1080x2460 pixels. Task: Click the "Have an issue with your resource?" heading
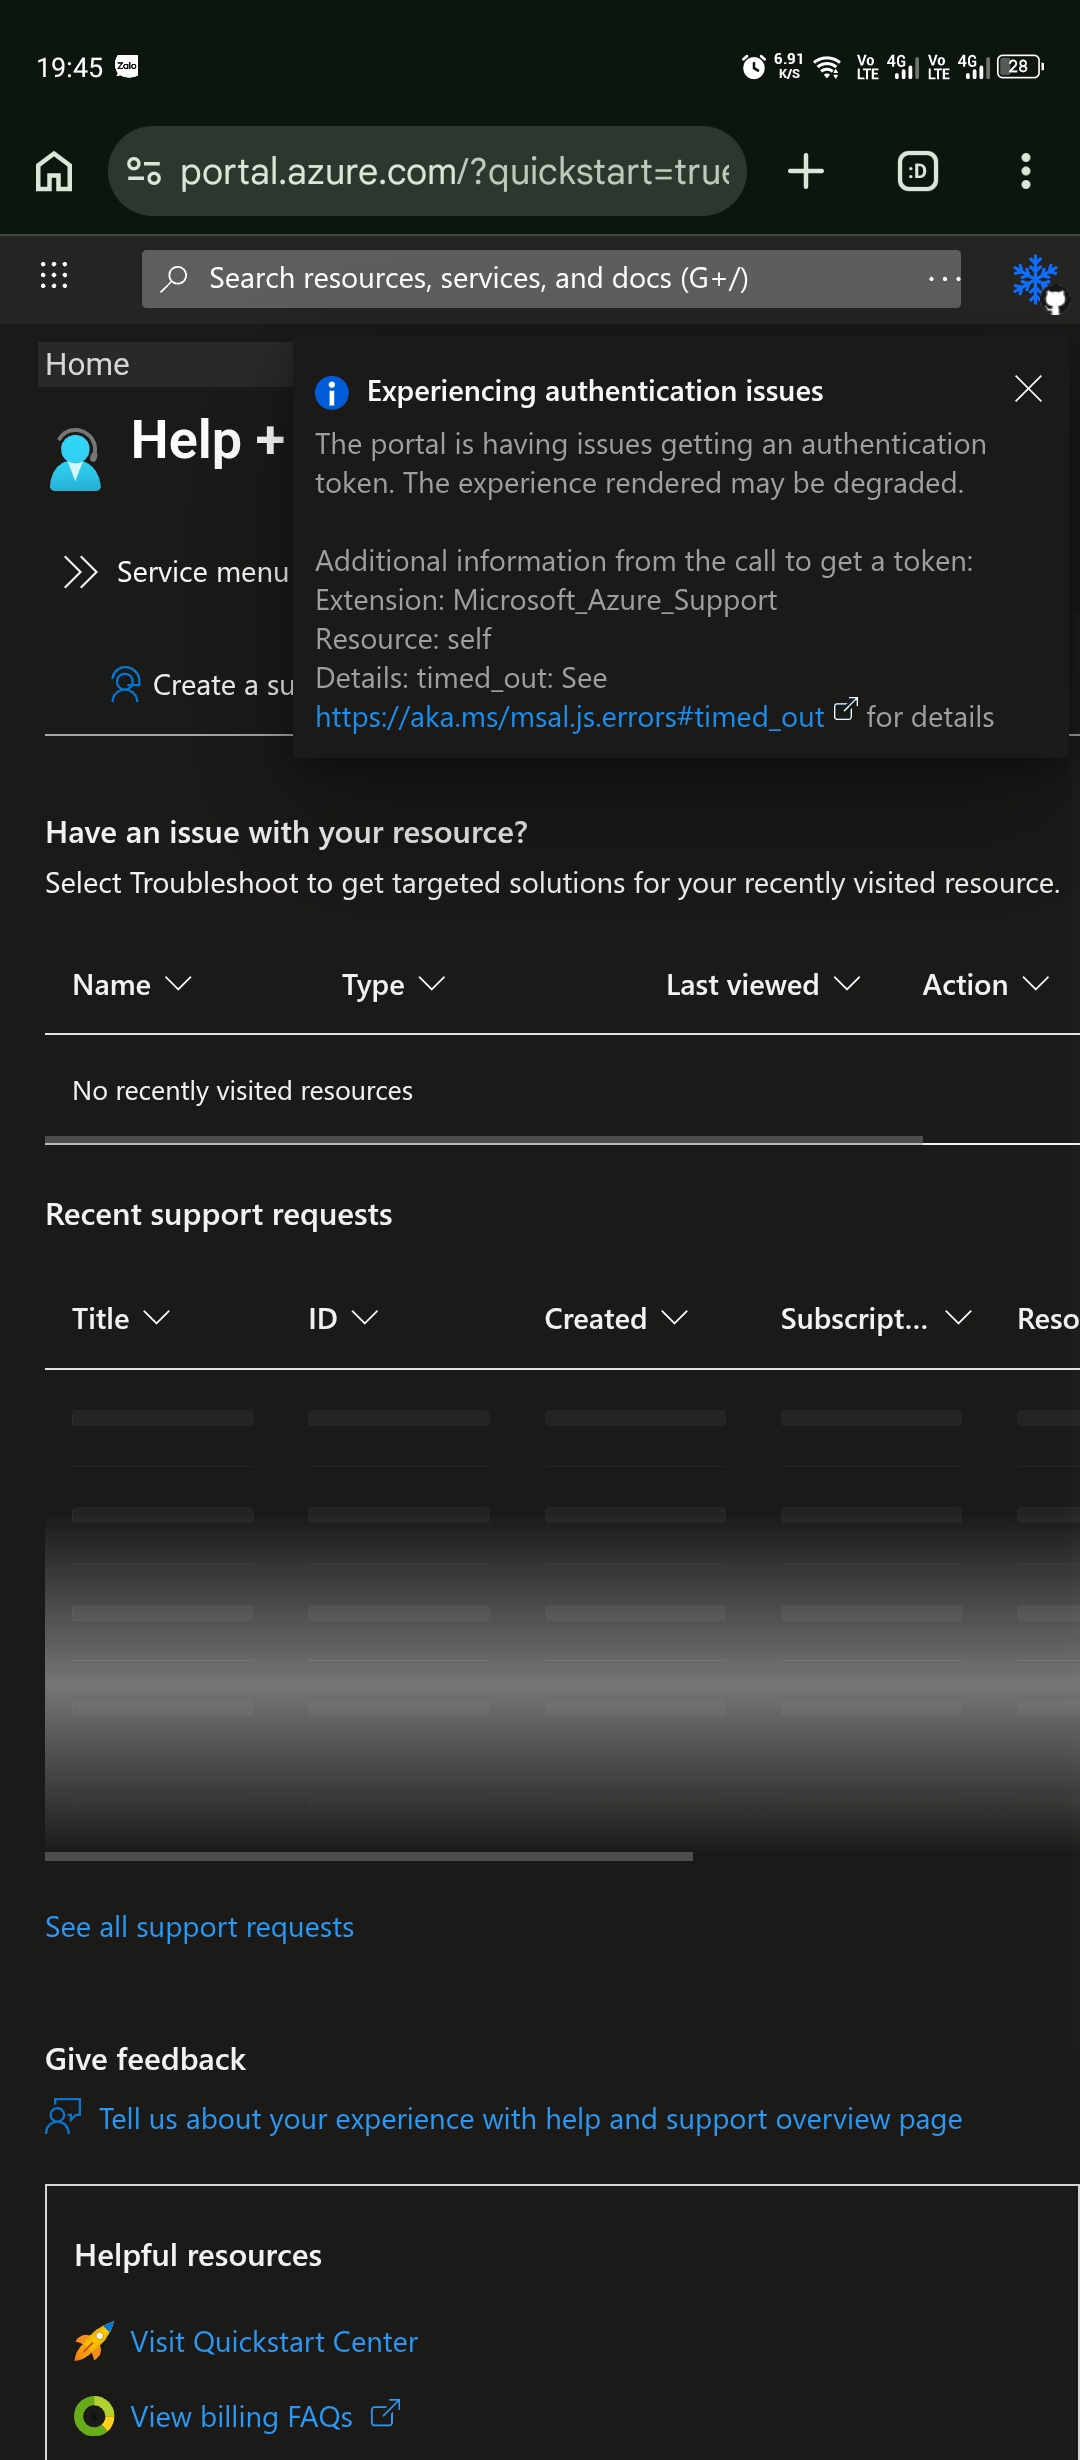click(x=286, y=832)
